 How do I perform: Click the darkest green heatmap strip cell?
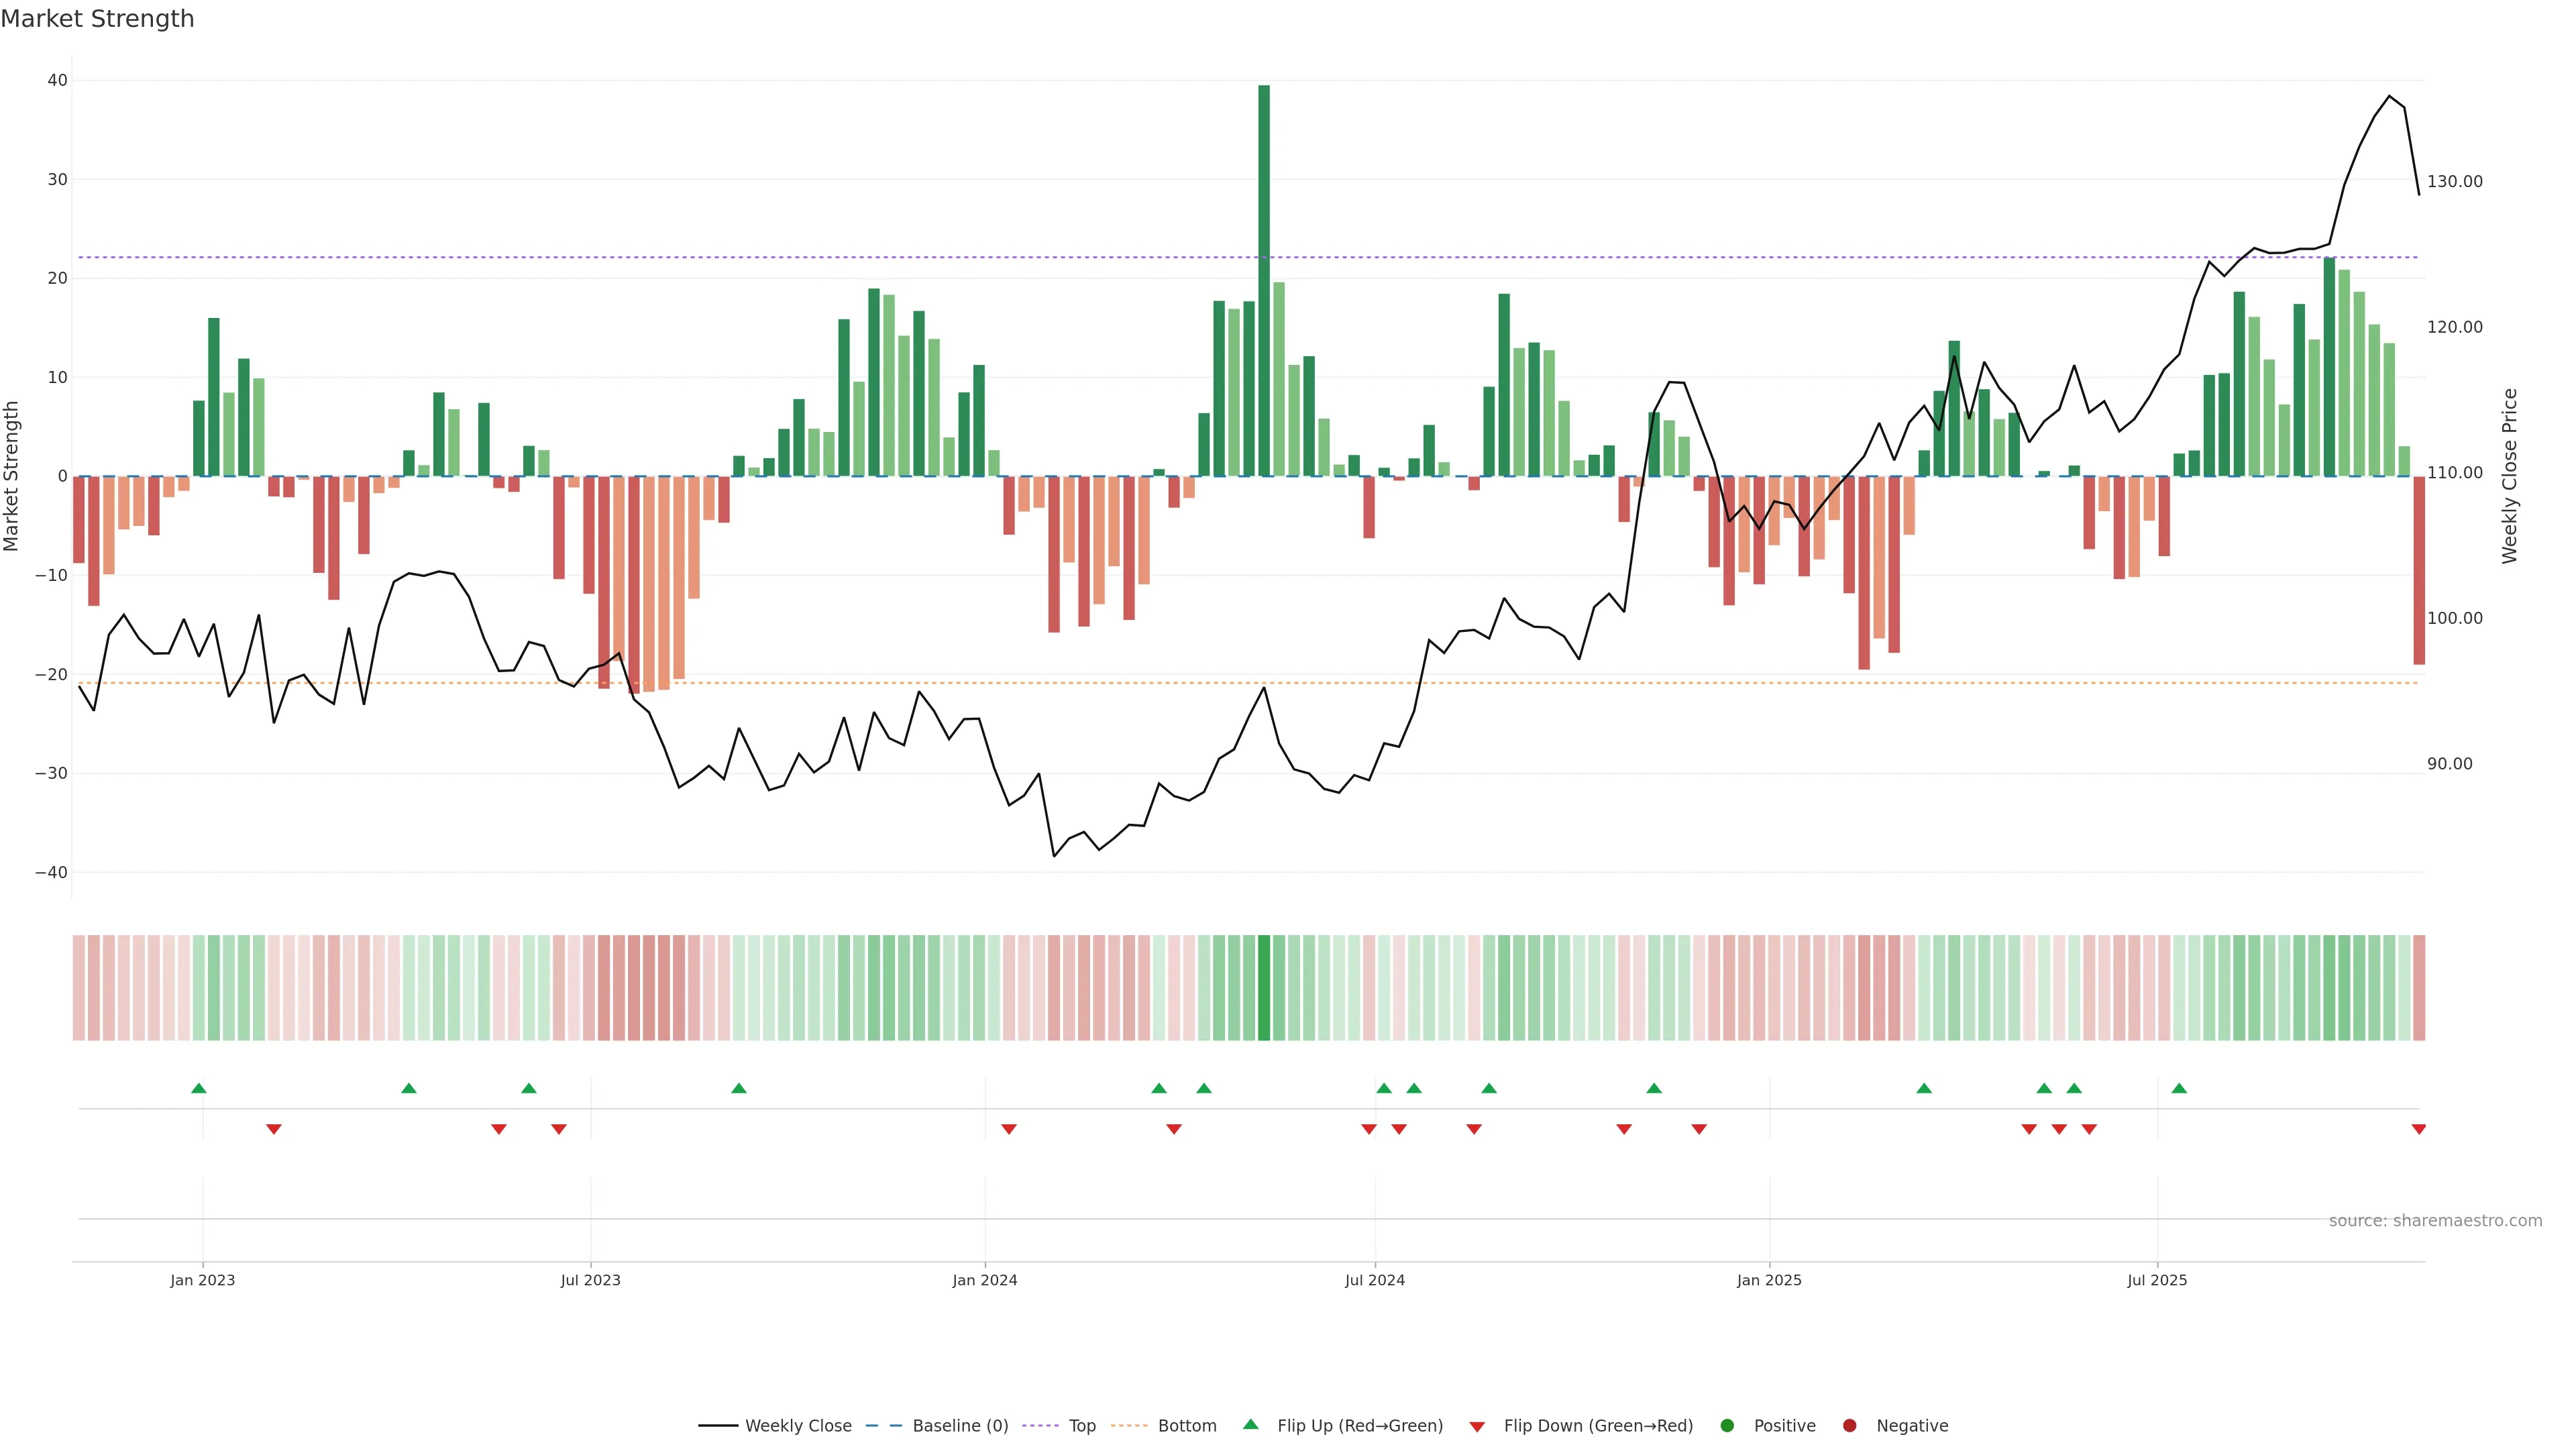click(1264, 987)
